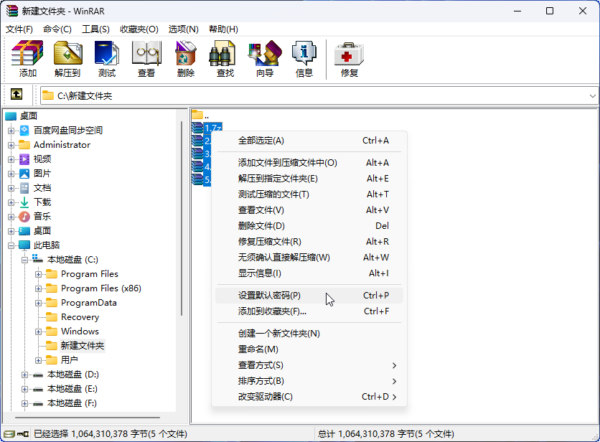Screen dimensions: 600x442
Task: Click the 解压到 (Extract To) toolbar icon
Action: coord(67,60)
